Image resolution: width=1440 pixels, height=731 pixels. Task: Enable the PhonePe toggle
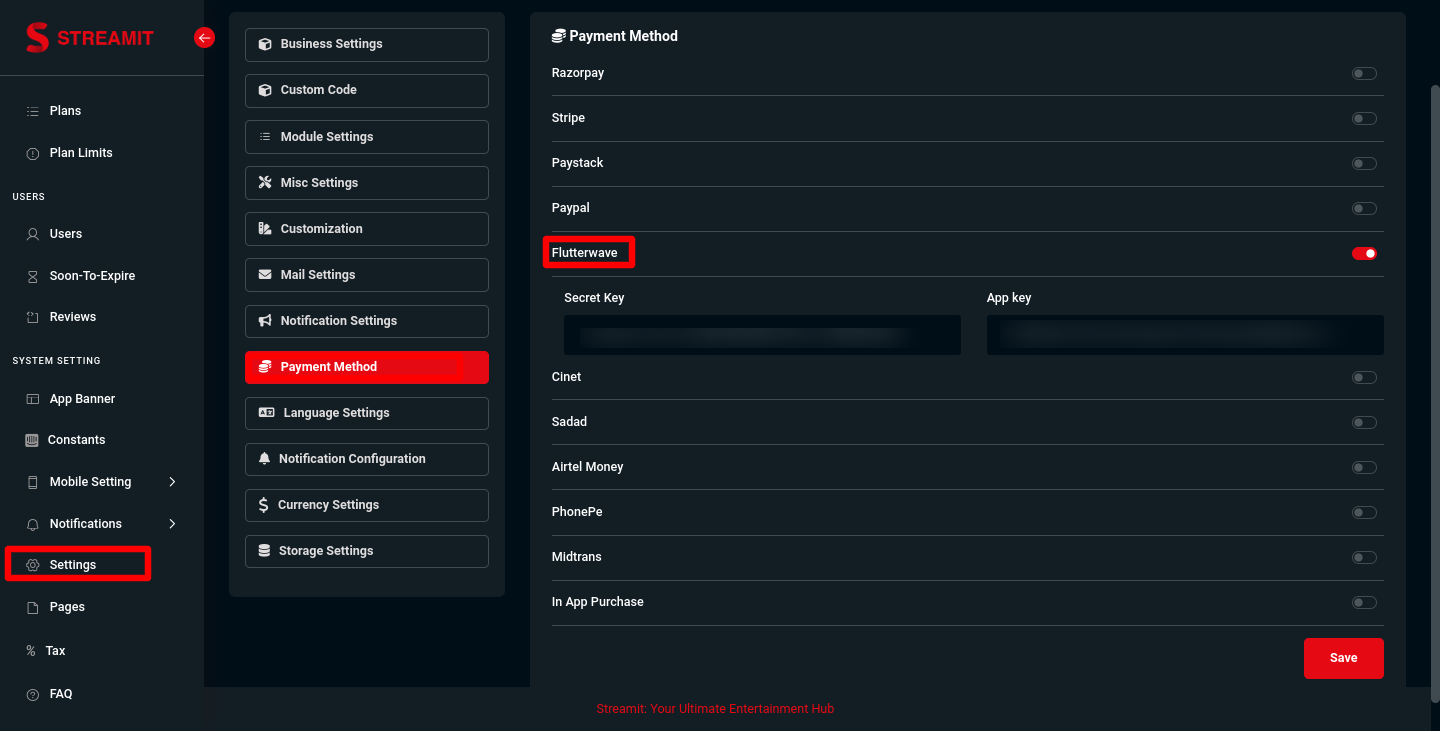pyautogui.click(x=1364, y=512)
